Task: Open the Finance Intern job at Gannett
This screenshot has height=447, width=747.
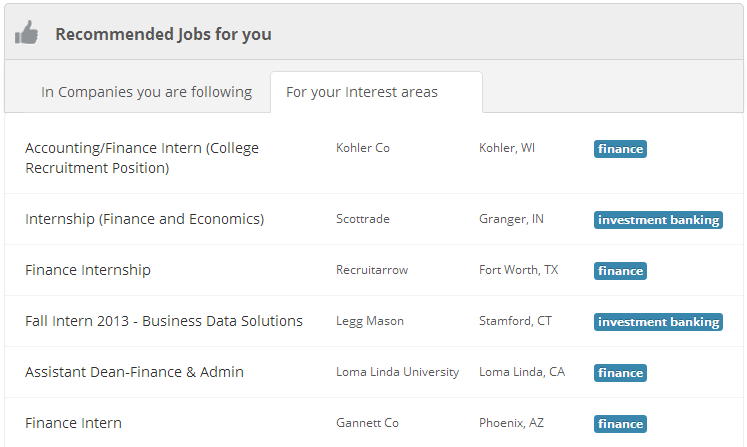Action: (73, 423)
